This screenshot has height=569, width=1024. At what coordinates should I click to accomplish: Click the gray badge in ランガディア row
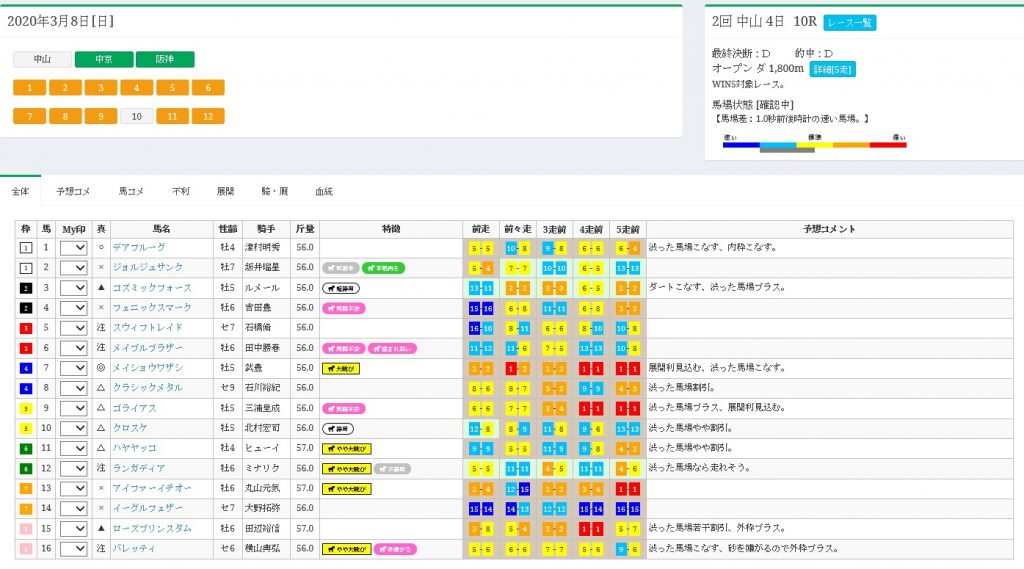click(392, 468)
